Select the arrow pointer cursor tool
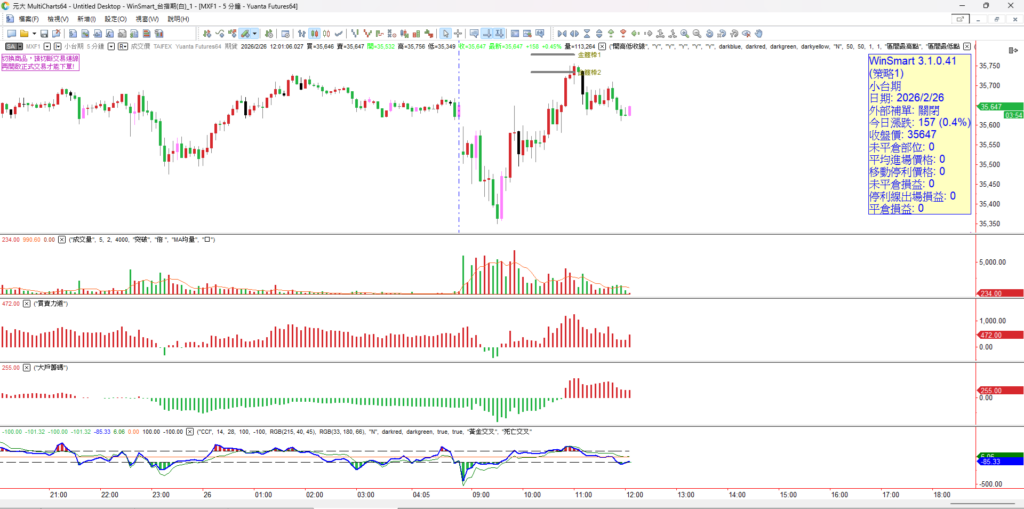Screen dimensions: 1024x509 tap(444, 33)
